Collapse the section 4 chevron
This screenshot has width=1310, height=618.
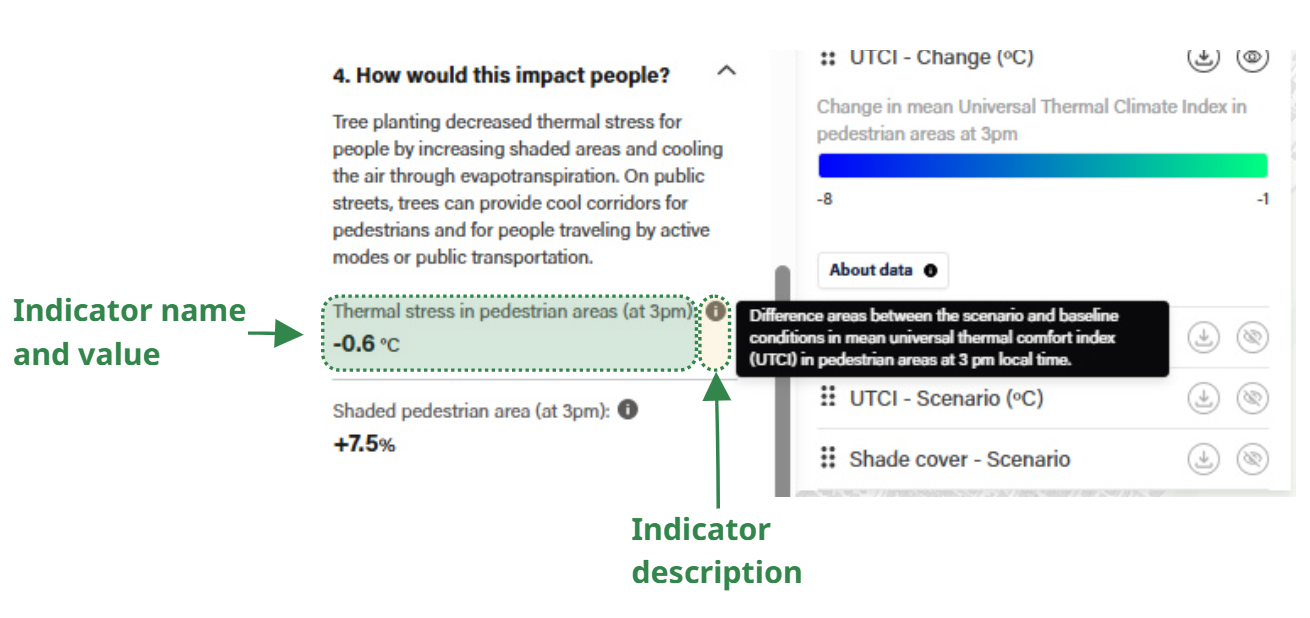click(727, 71)
